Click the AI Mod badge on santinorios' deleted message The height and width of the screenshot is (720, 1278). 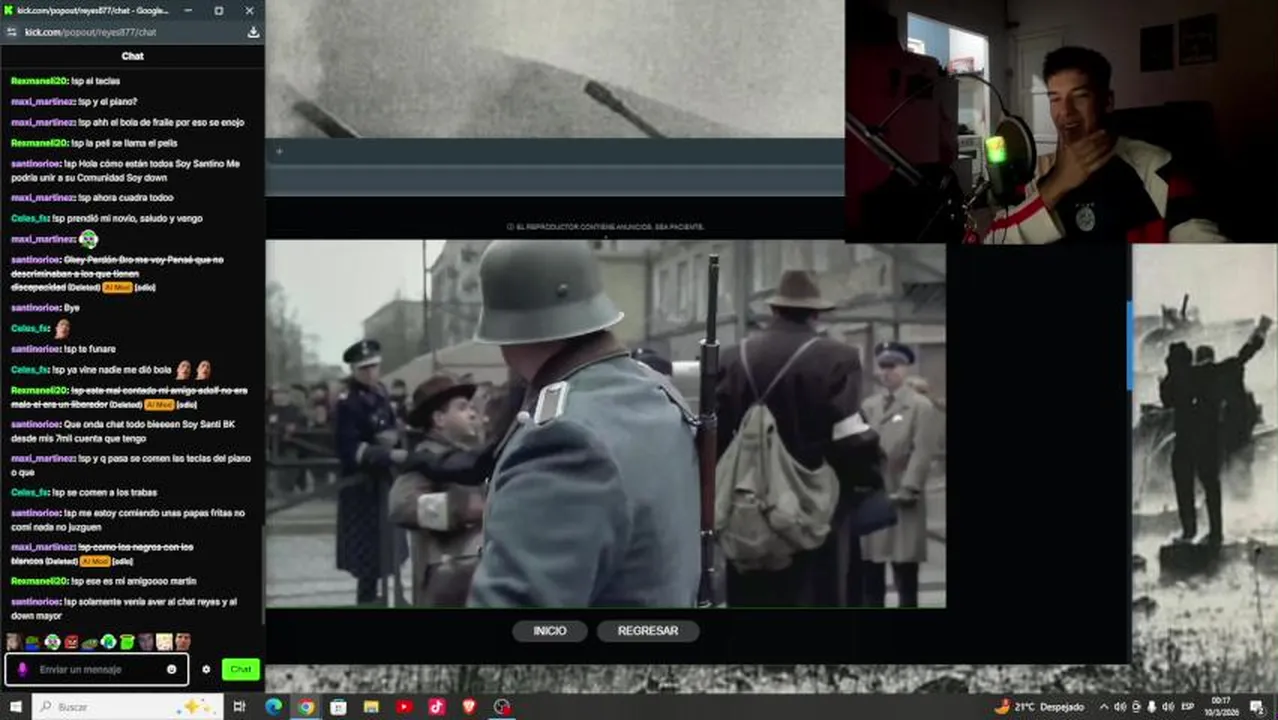[x=117, y=287]
